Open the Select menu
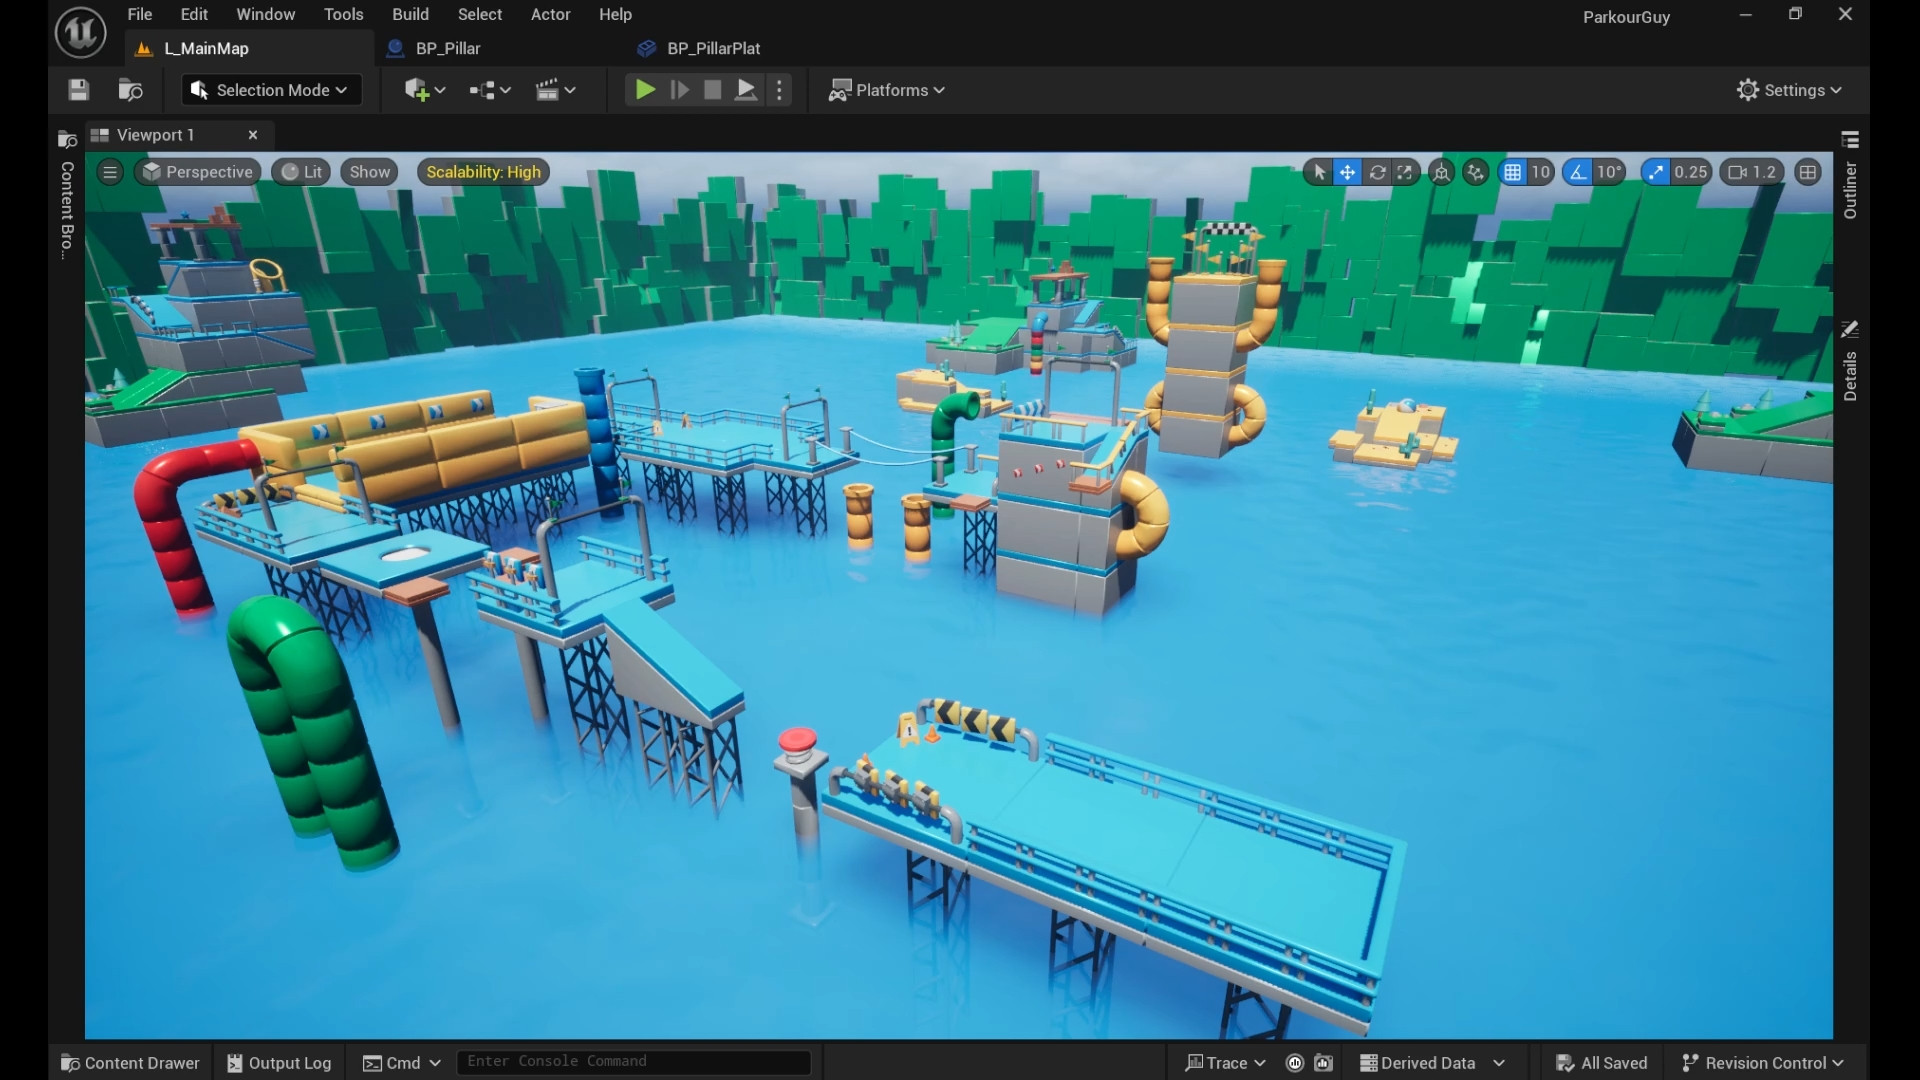 point(480,14)
